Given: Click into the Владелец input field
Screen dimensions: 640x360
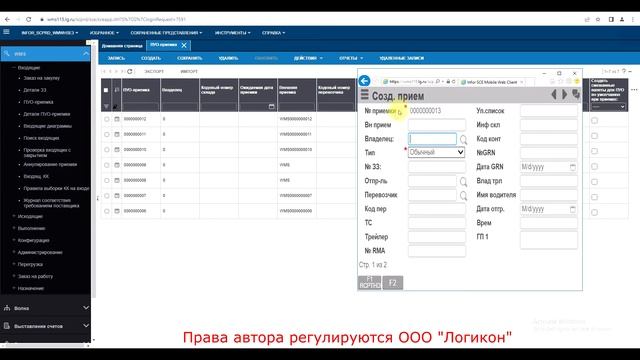Looking at the screenshot, I should point(432,139).
